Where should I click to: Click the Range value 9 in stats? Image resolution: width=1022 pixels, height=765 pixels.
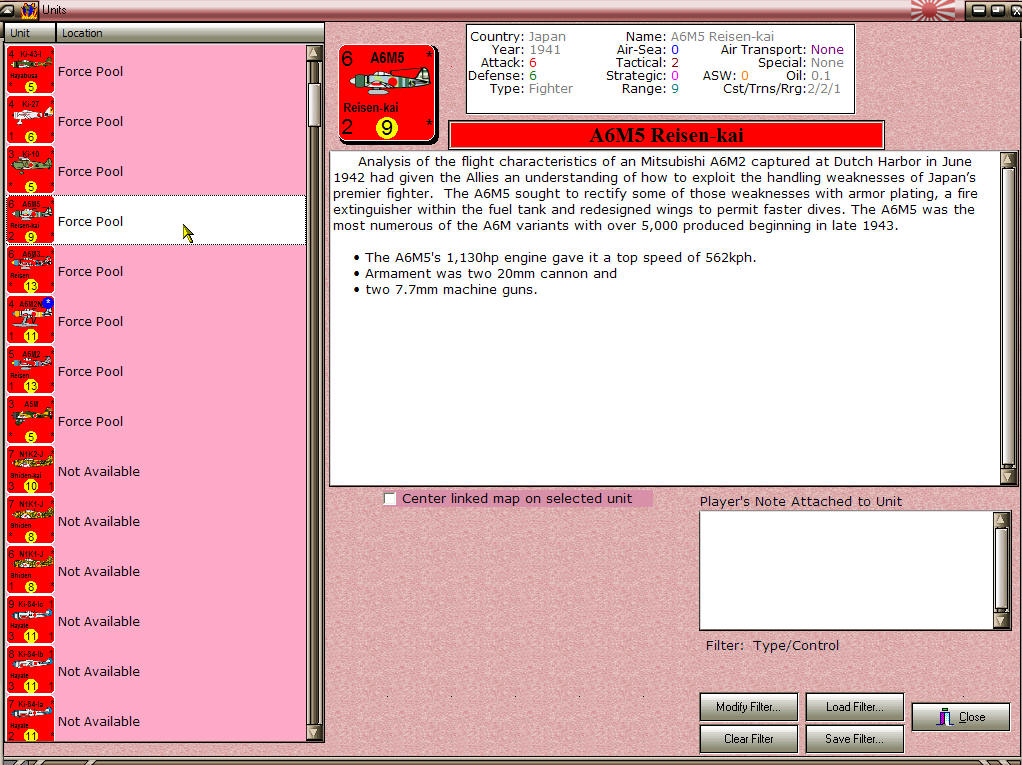[675, 89]
